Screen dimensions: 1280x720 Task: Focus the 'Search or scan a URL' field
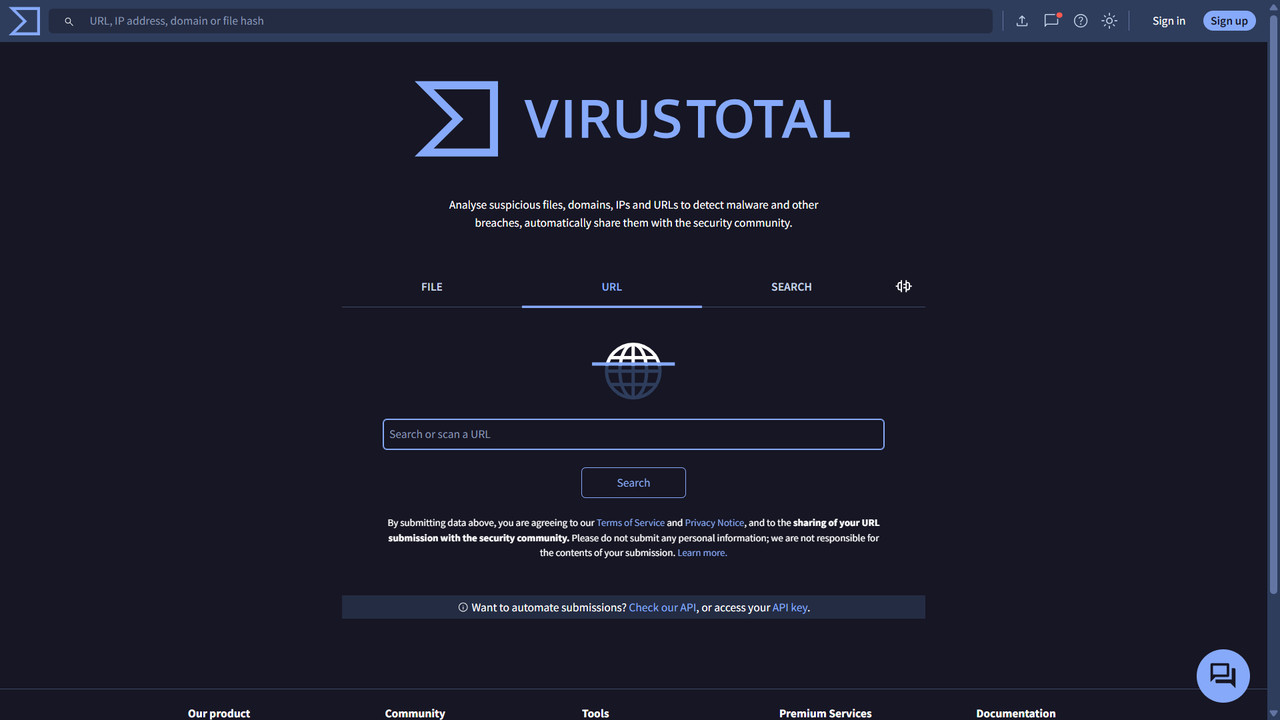click(x=633, y=434)
